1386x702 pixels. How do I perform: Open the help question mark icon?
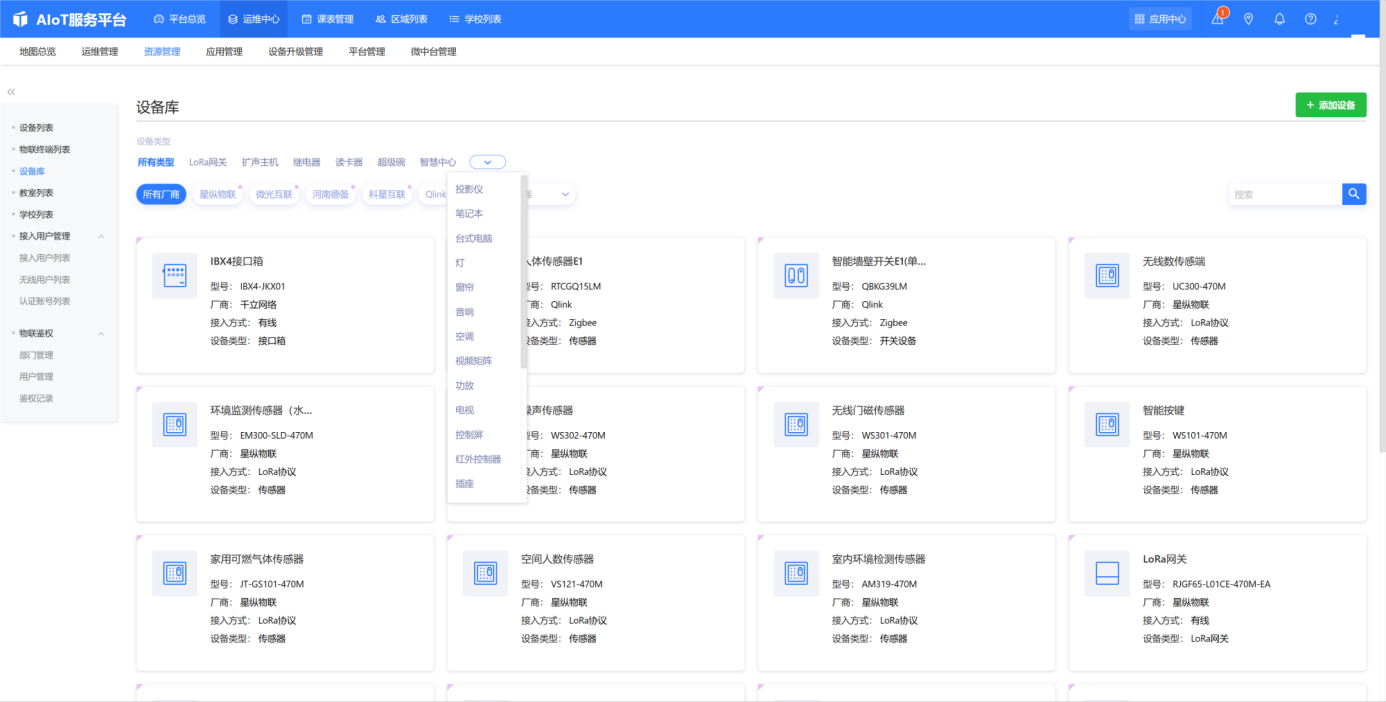point(1309,18)
